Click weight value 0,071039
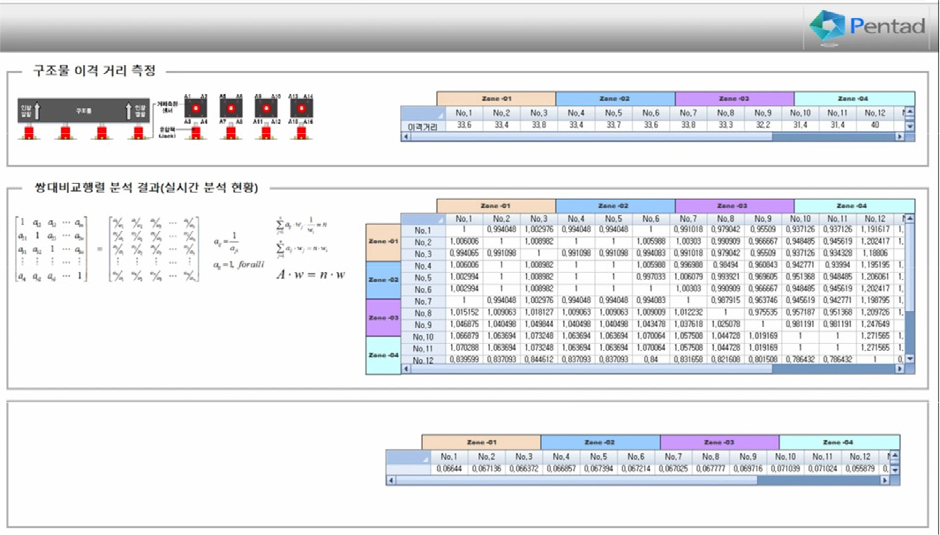The height and width of the screenshot is (535, 940). click(x=785, y=469)
